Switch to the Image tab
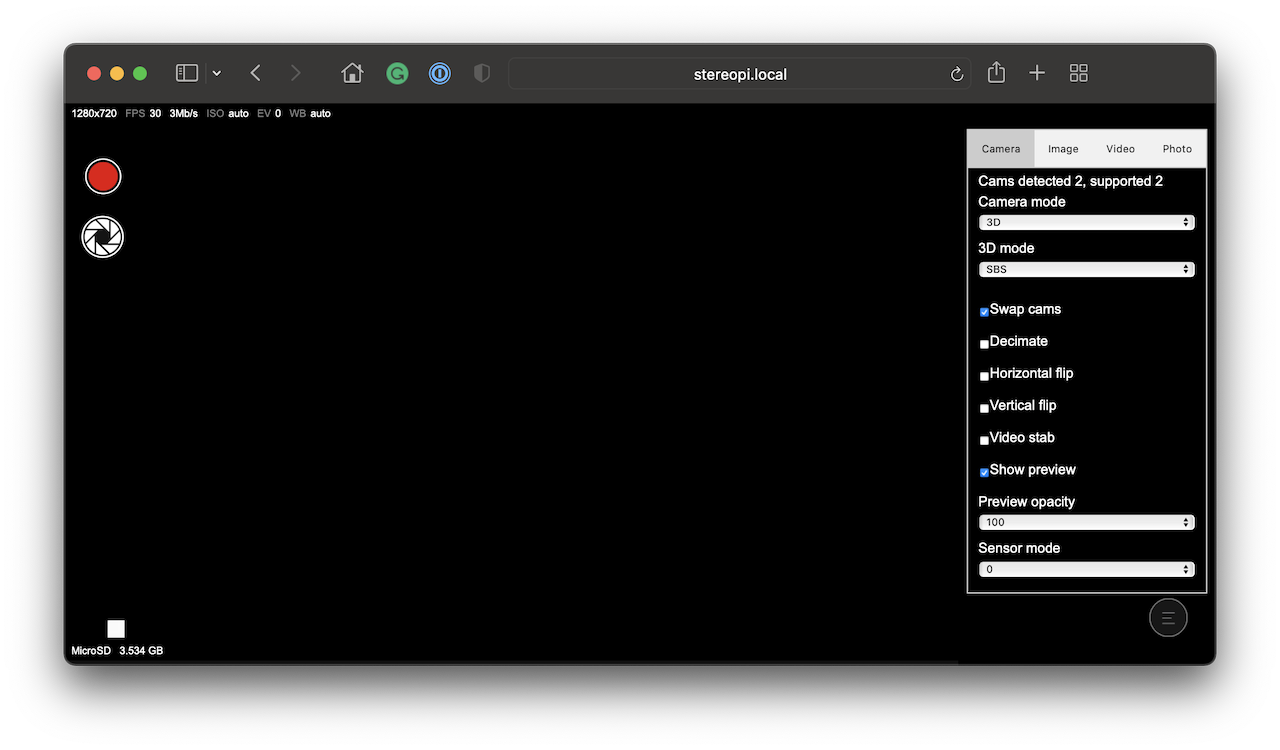1280x750 pixels. pos(1063,149)
